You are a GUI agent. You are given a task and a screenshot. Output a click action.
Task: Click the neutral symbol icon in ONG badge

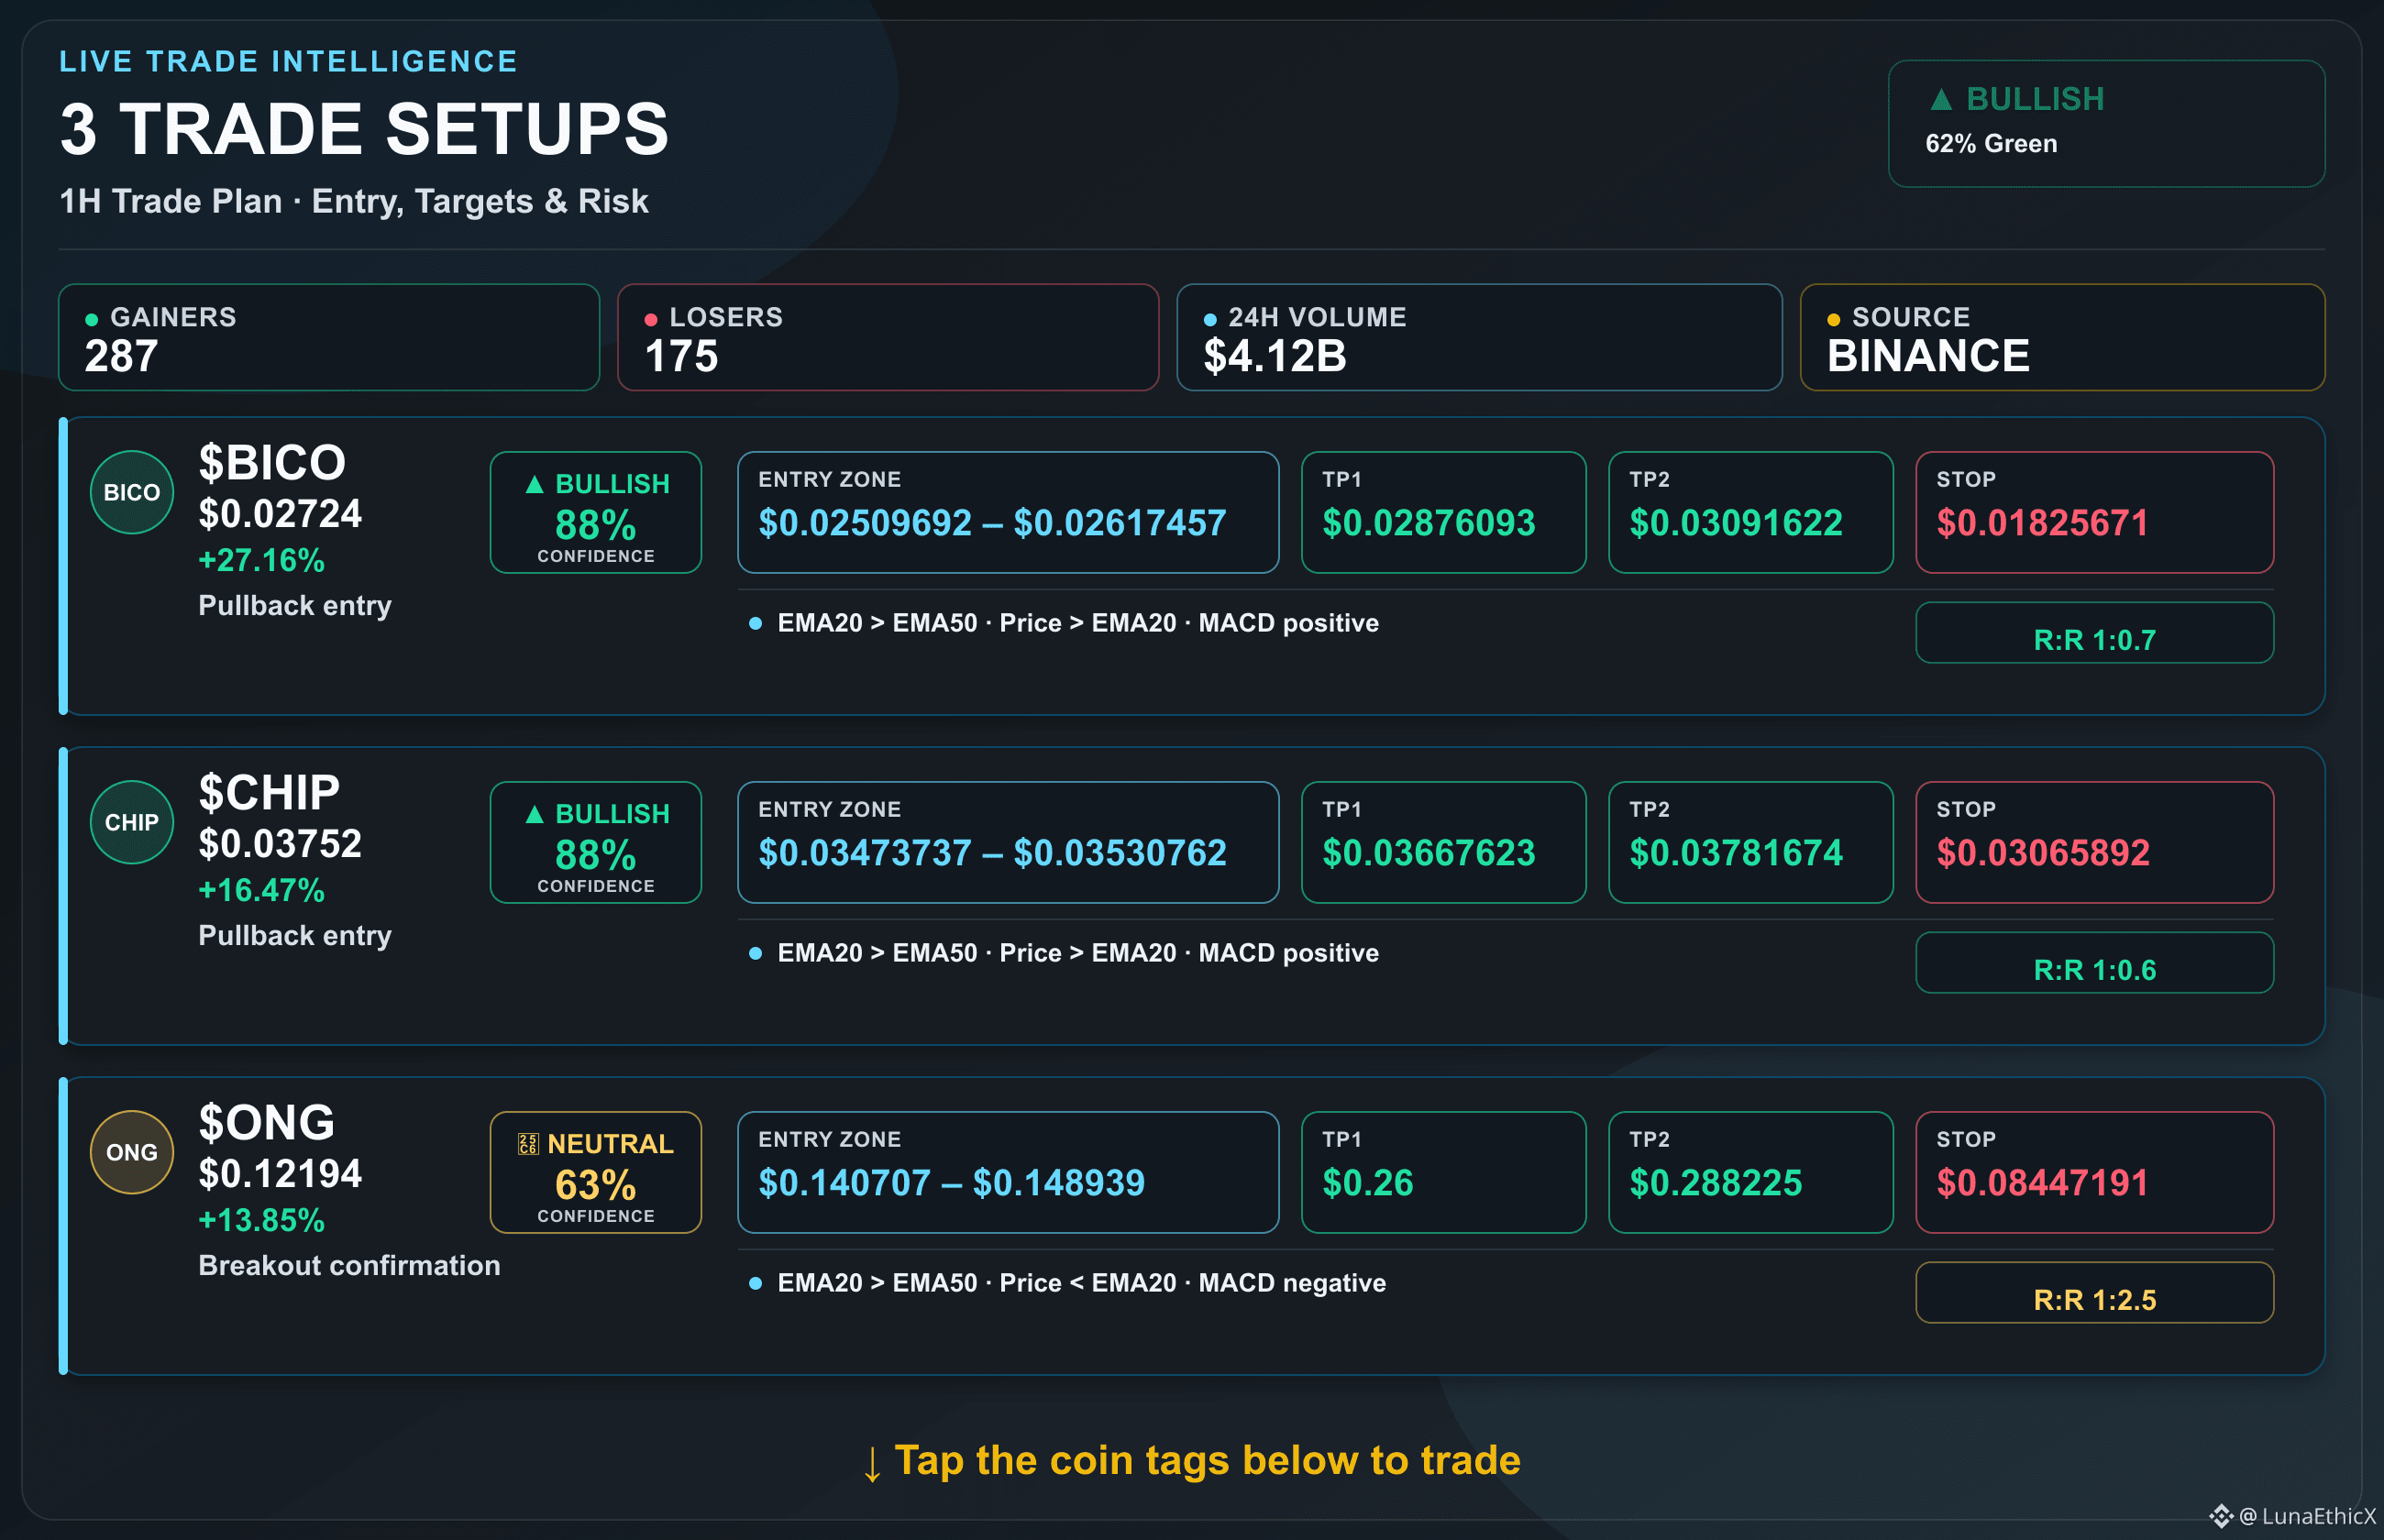point(528,1144)
